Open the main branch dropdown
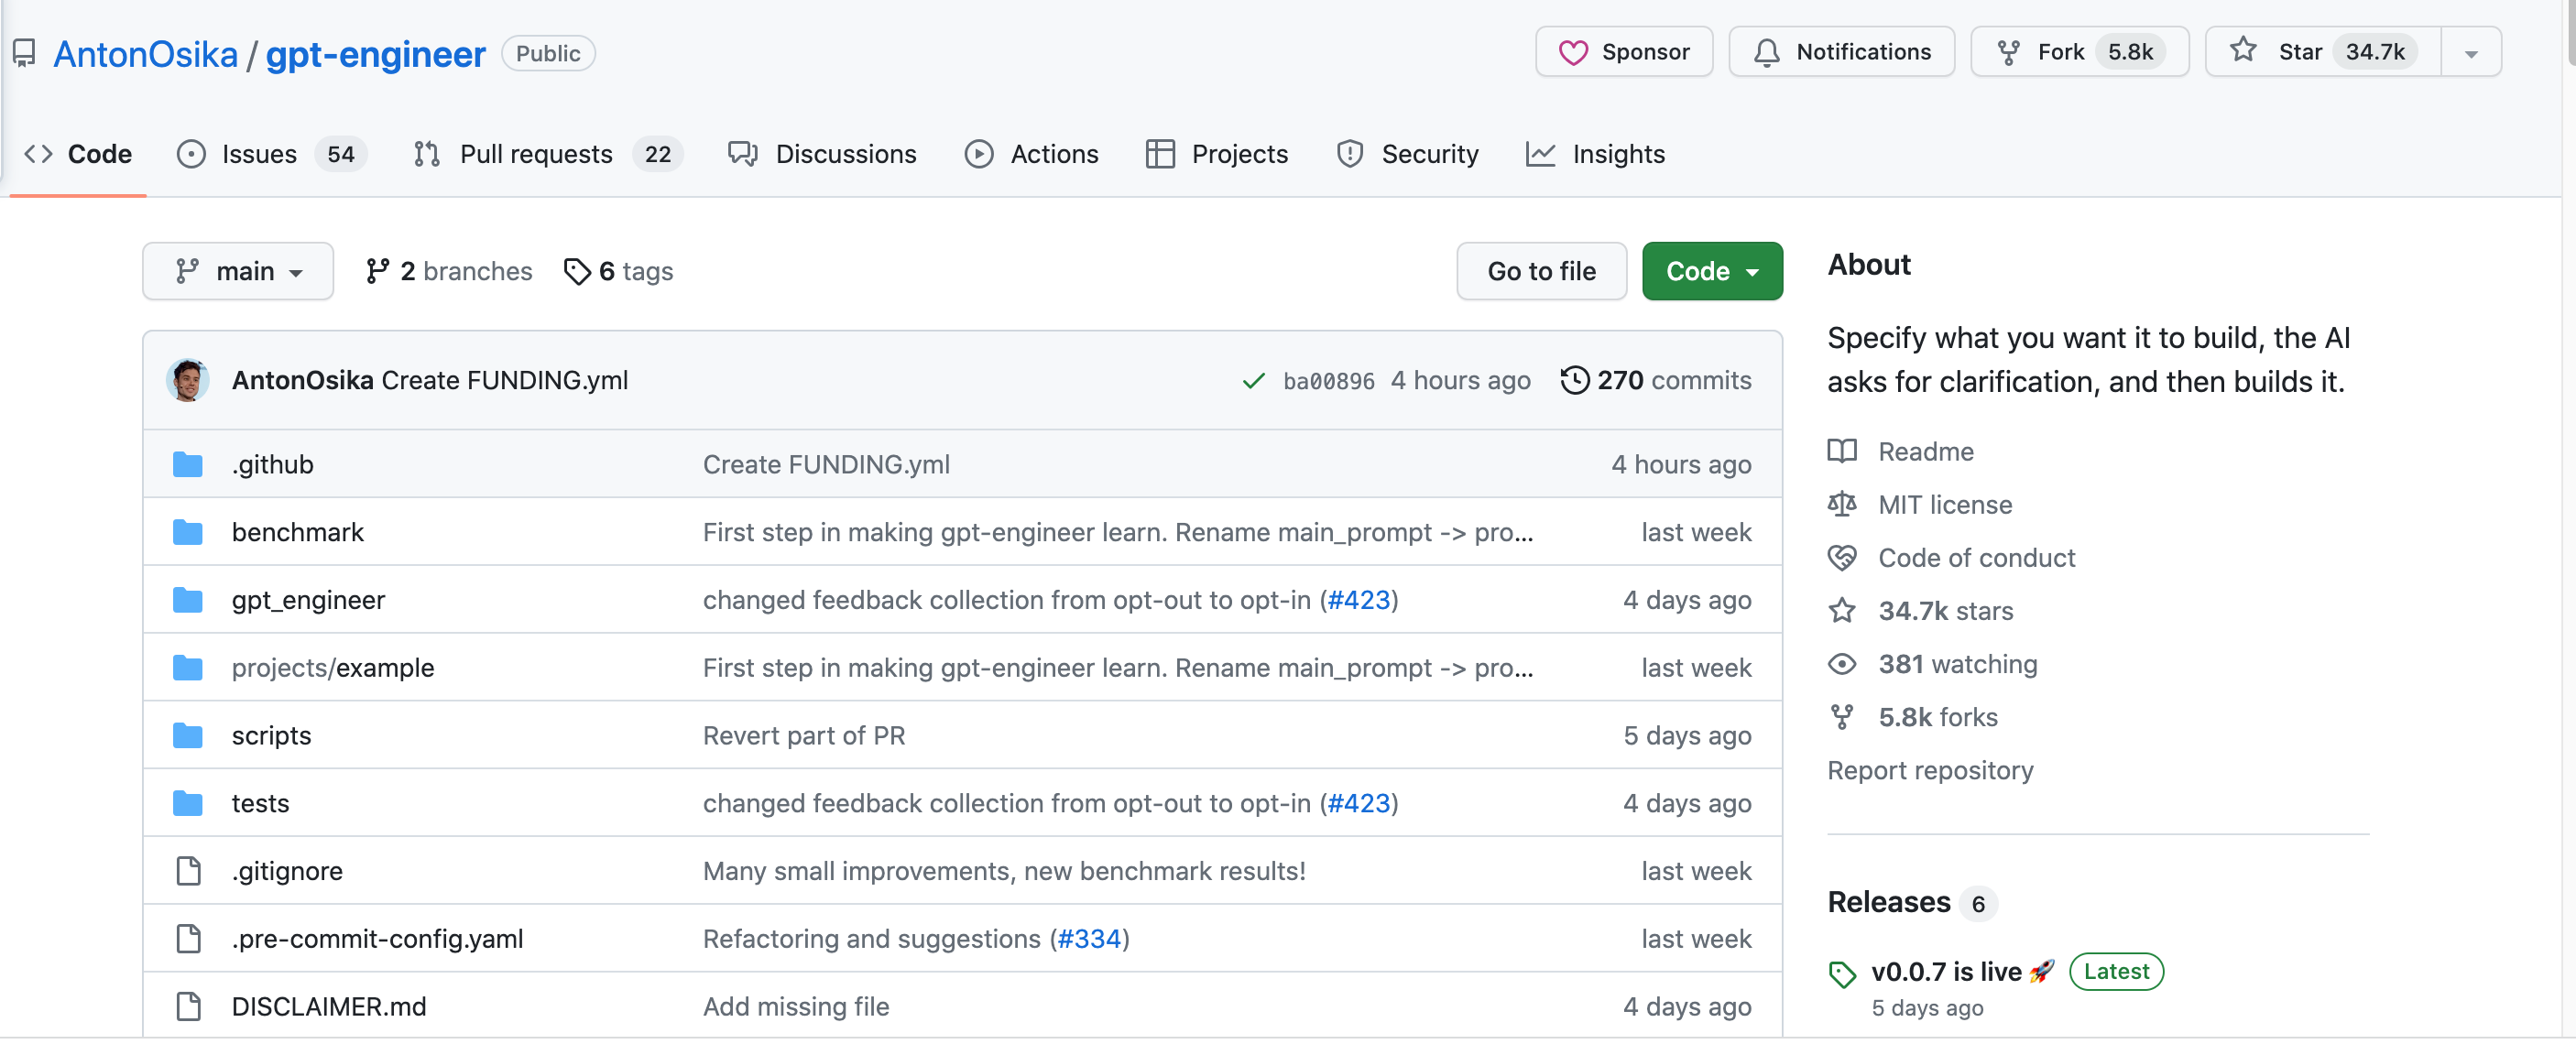 coord(238,271)
